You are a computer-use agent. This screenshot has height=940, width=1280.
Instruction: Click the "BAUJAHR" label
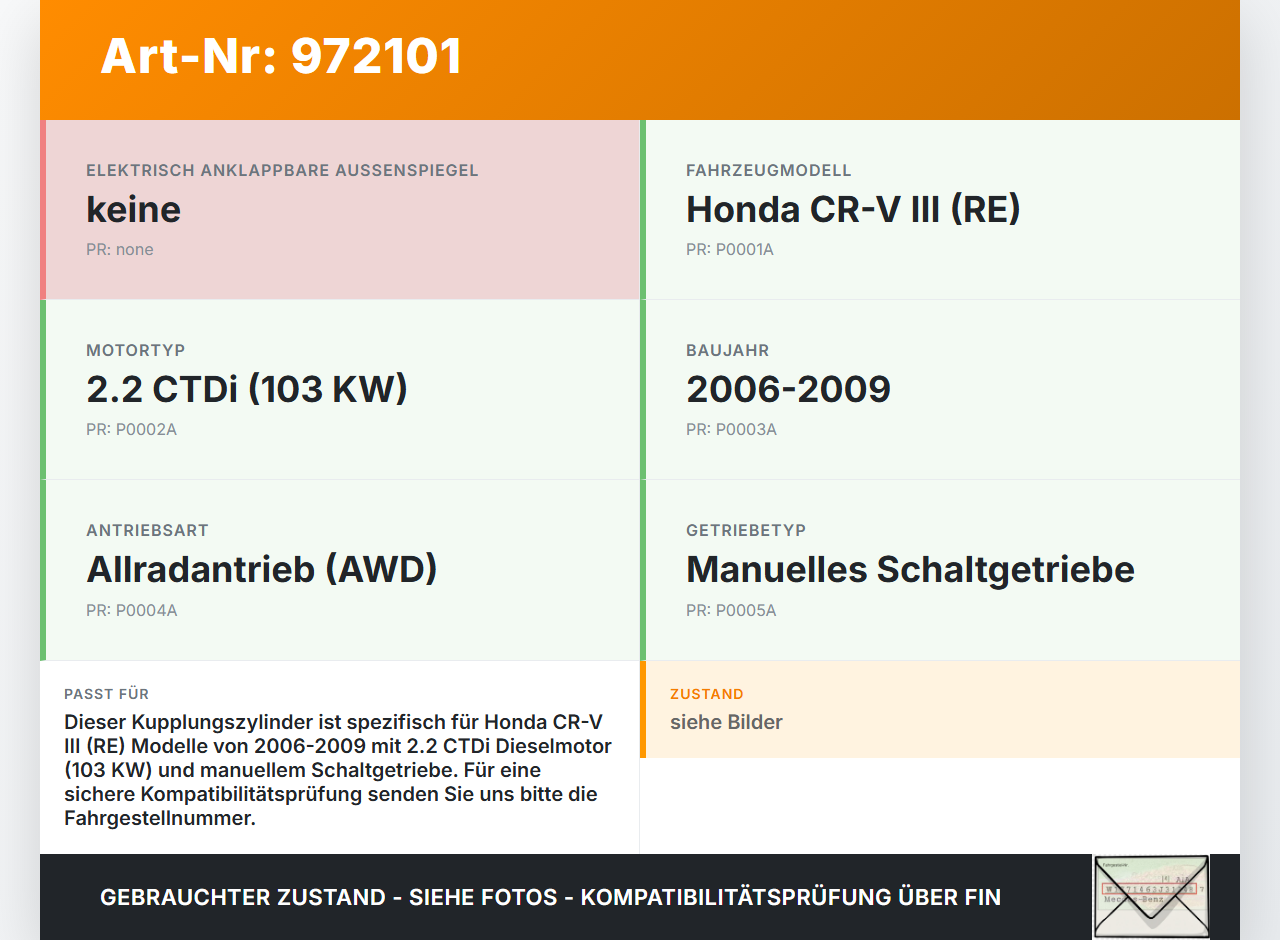point(728,351)
